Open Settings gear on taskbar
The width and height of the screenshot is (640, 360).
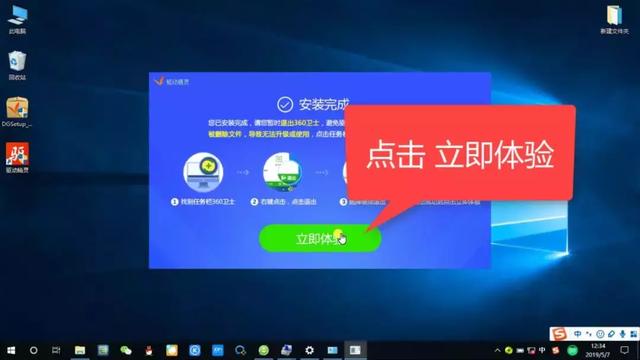pyautogui.click(x=309, y=350)
